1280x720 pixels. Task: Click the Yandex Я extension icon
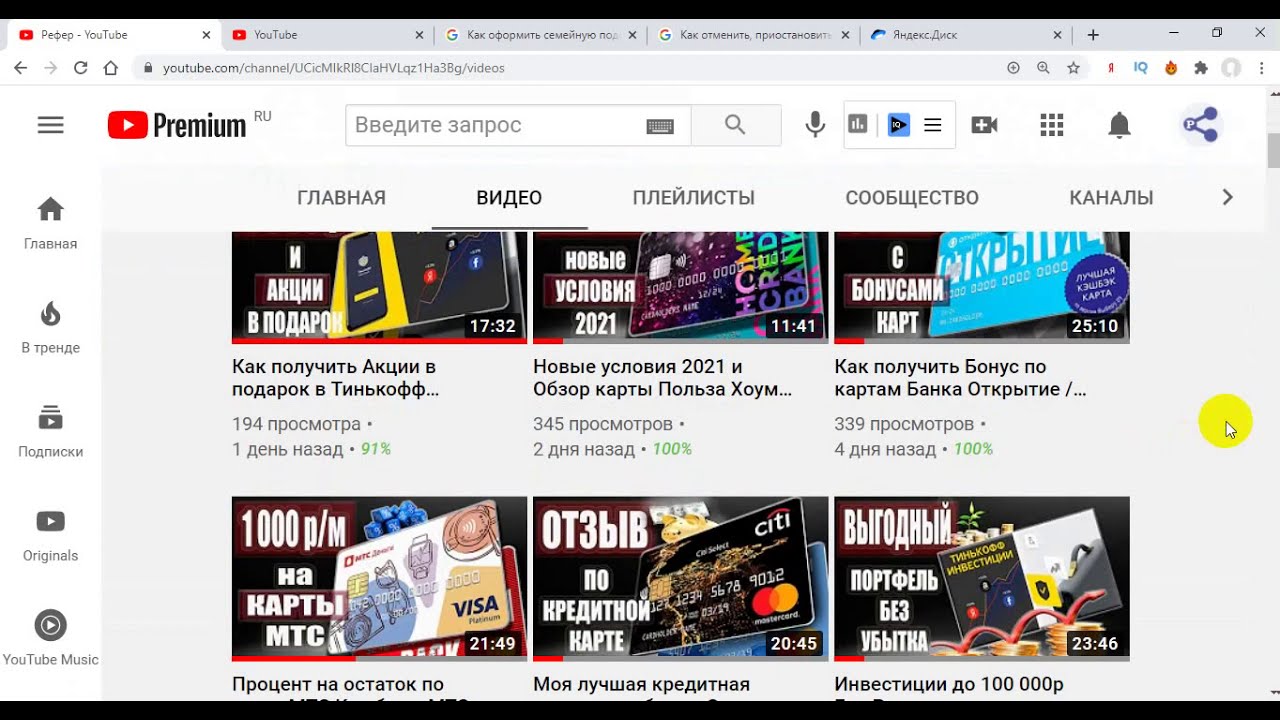click(x=1111, y=68)
